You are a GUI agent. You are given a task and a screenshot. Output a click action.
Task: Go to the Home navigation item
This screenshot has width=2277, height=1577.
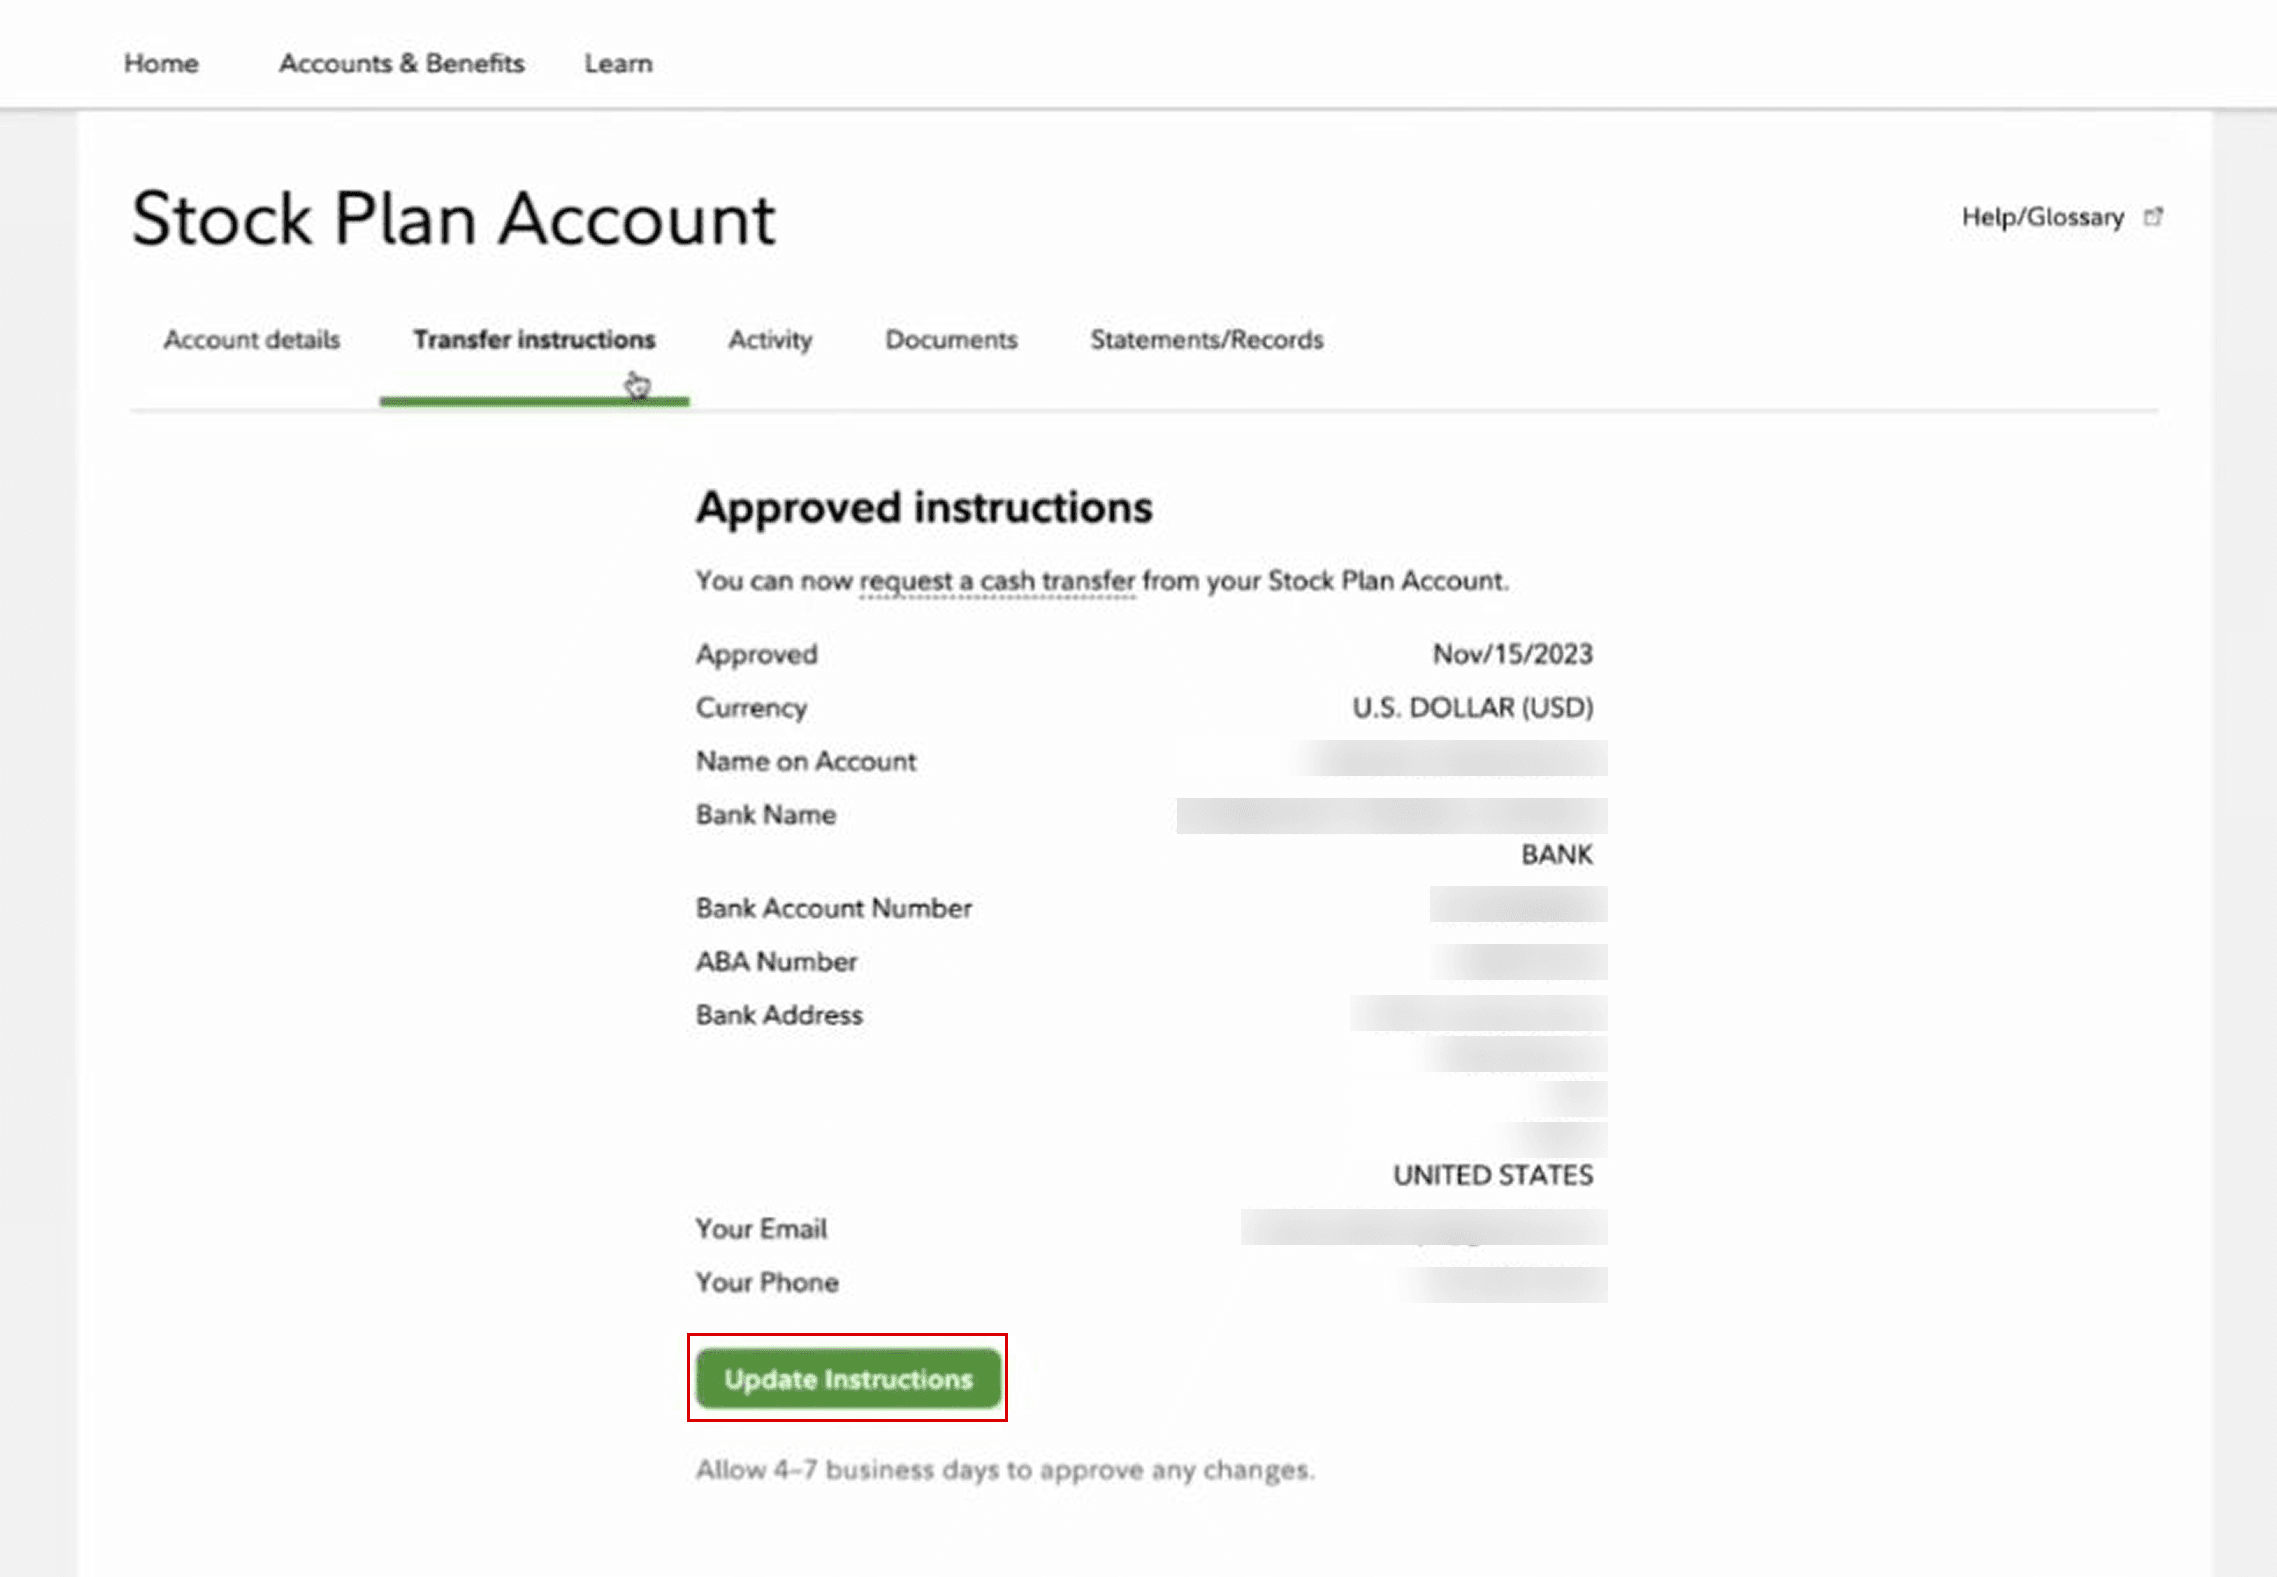(x=161, y=63)
